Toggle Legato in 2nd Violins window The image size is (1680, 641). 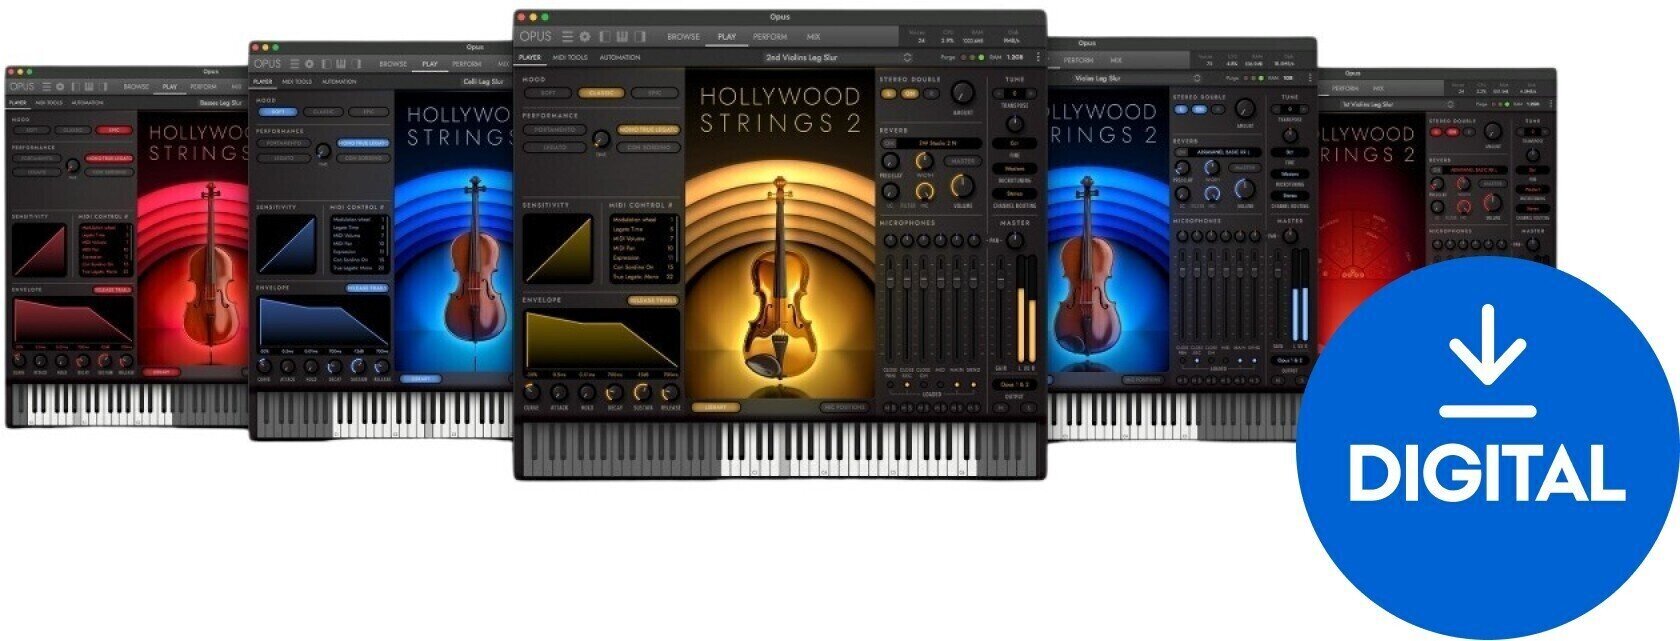[x=554, y=147]
